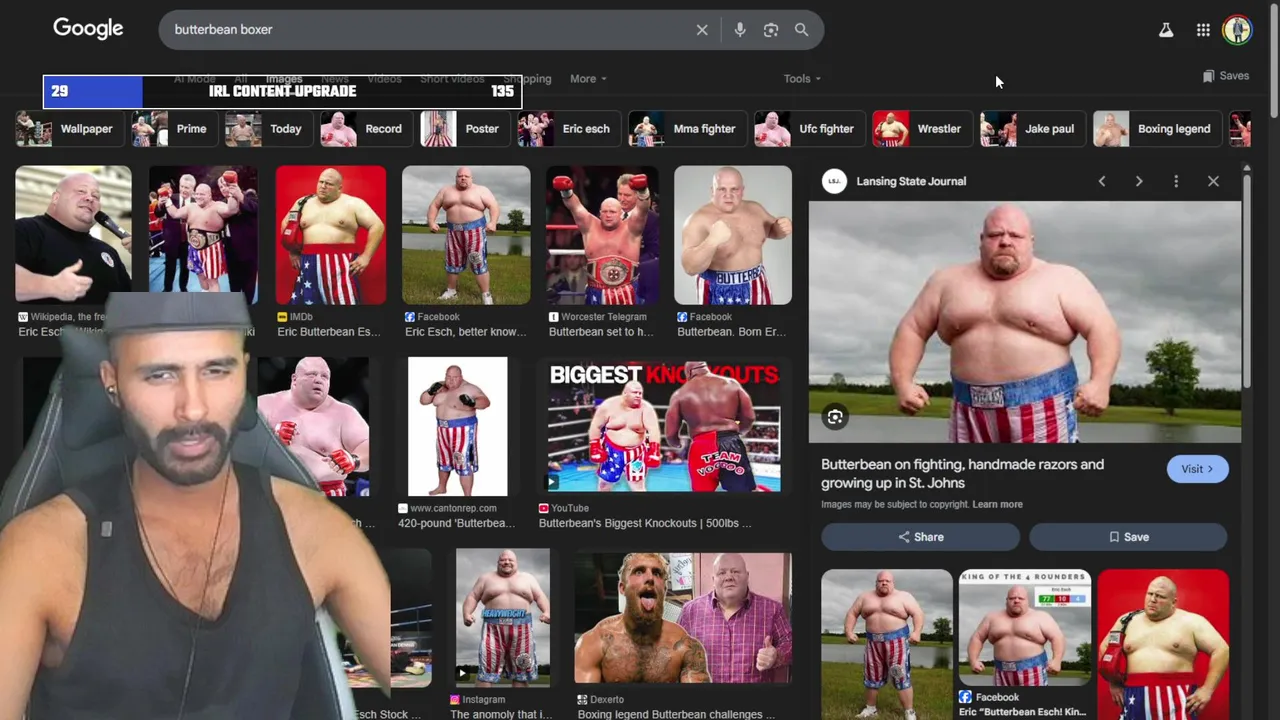Viewport: 1280px width, 720px height.
Task: Visit the Lansing State Journal page
Action: click(1197, 469)
